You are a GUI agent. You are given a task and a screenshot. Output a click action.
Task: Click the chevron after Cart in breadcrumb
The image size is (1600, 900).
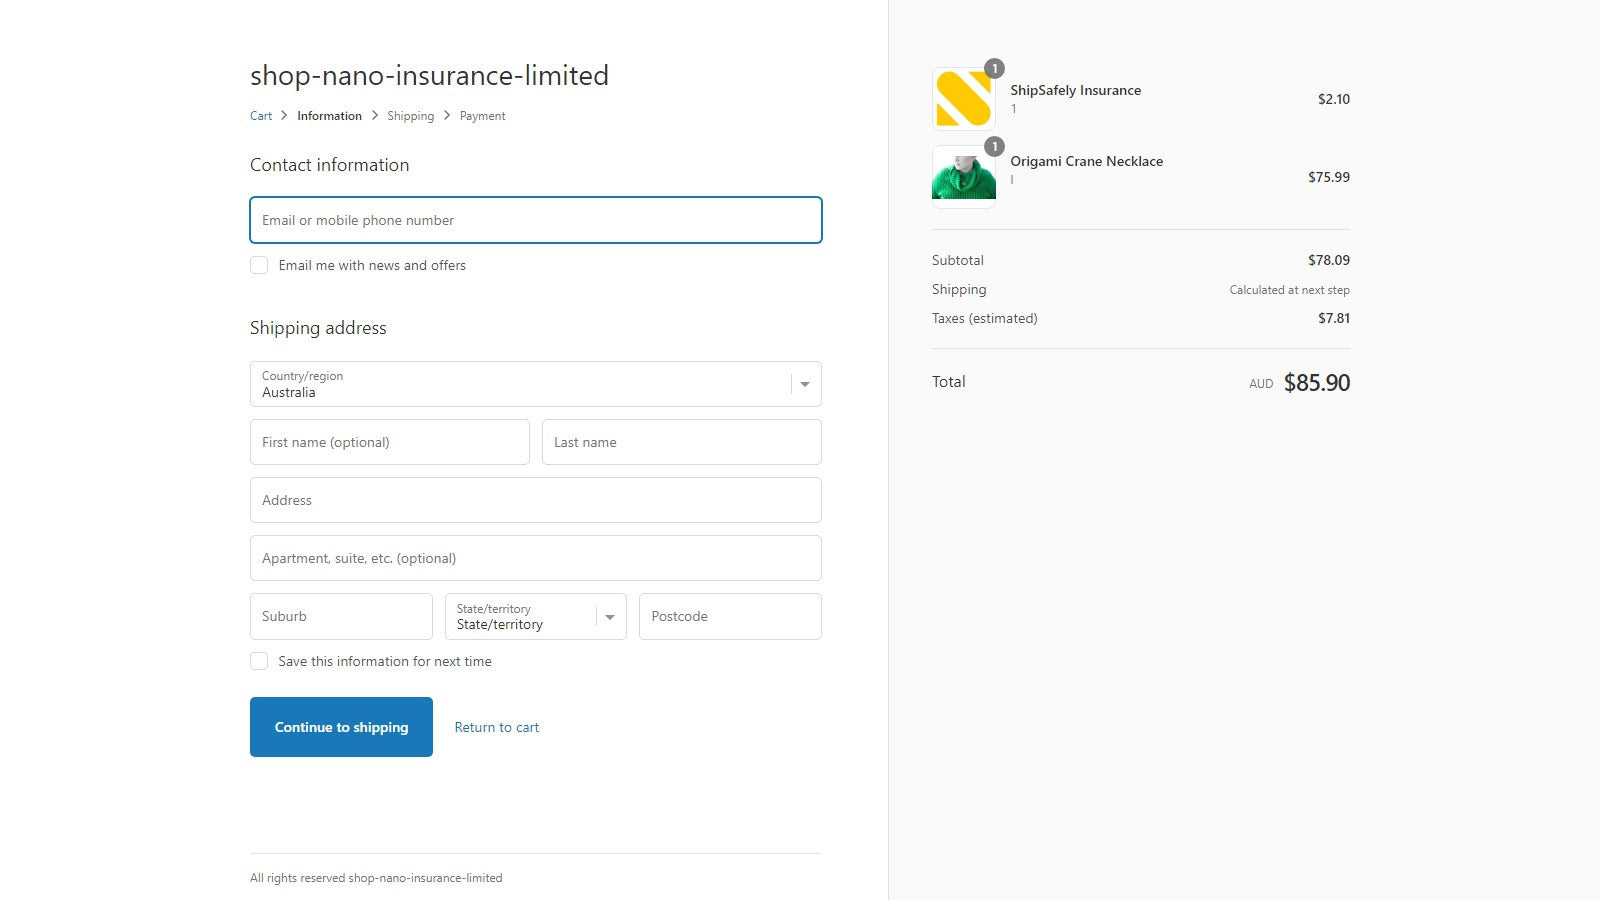[x=284, y=116]
